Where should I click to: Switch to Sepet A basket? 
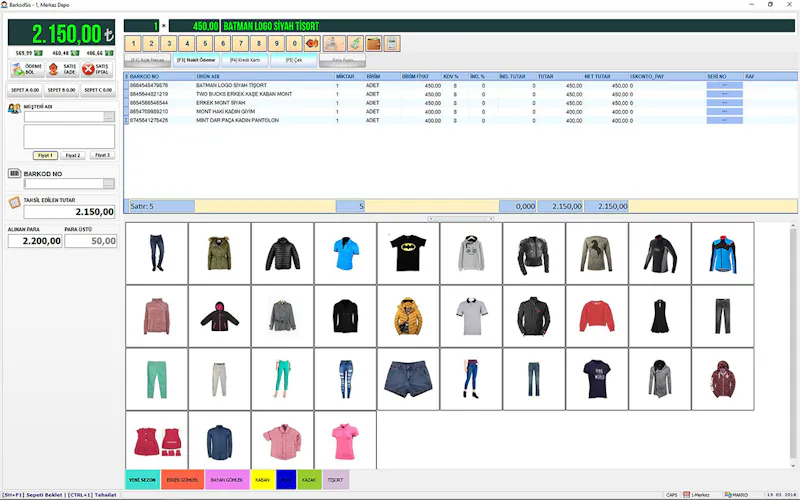(x=25, y=90)
